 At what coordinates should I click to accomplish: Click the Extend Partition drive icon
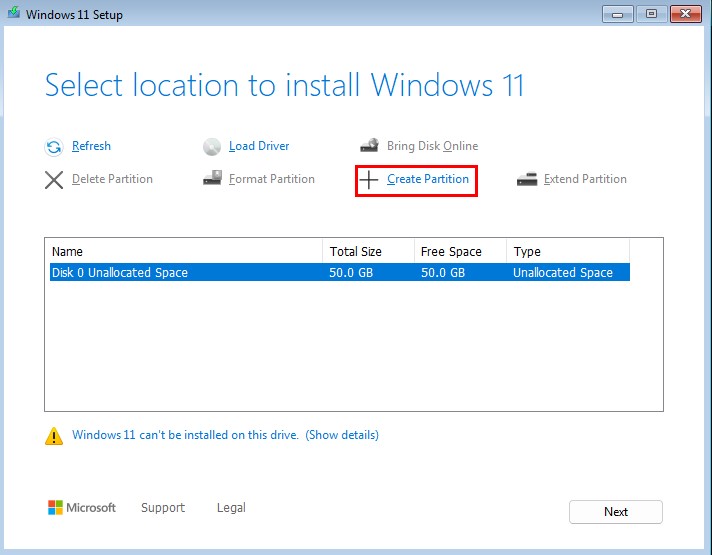tap(527, 180)
